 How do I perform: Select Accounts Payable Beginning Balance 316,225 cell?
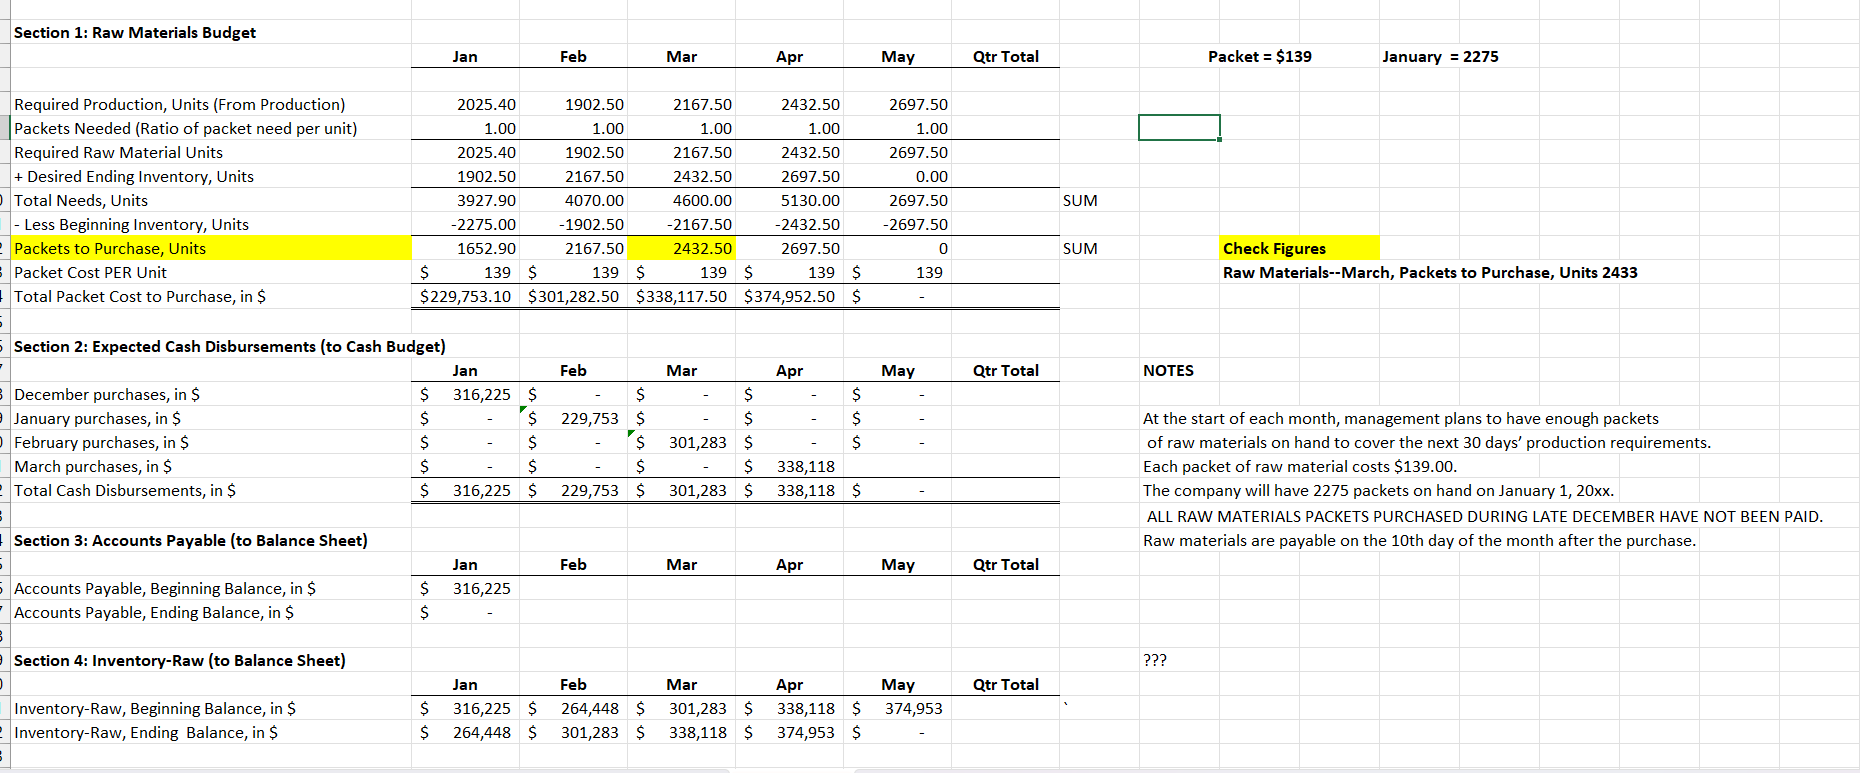466,588
